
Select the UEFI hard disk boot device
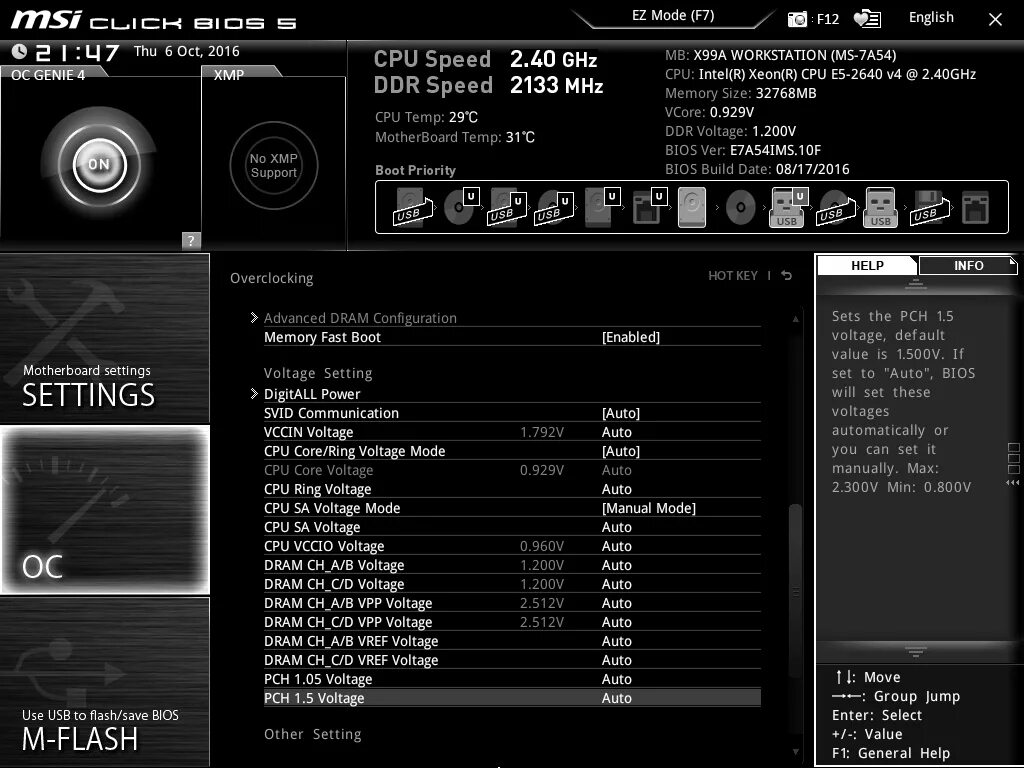601,208
